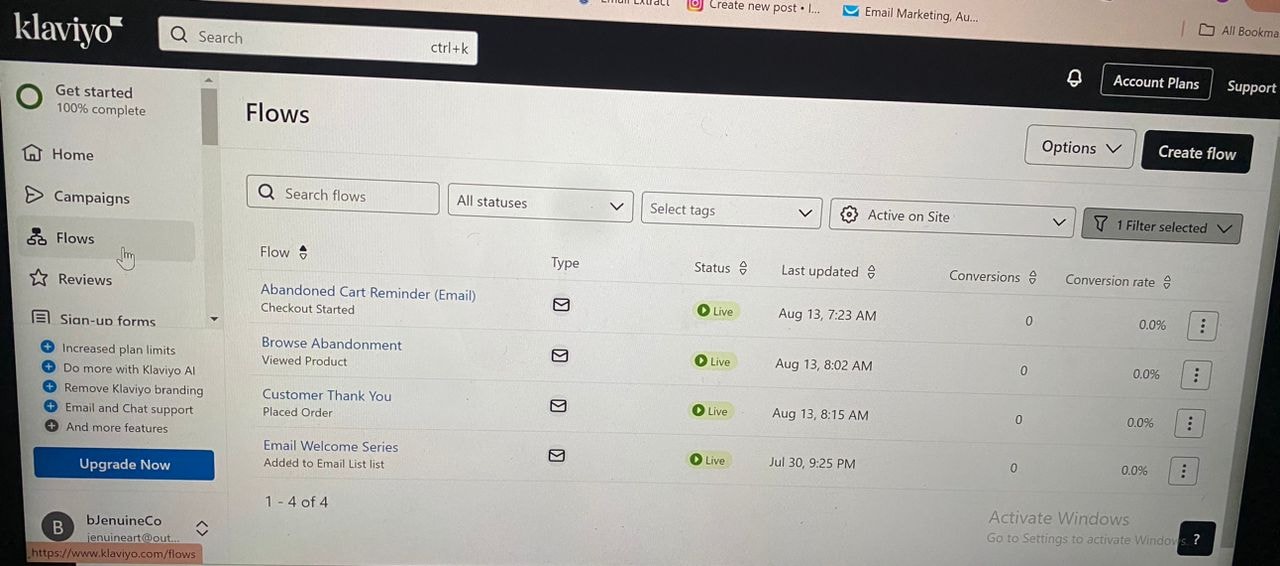
Task: Open the Support link
Action: pyautogui.click(x=1251, y=87)
